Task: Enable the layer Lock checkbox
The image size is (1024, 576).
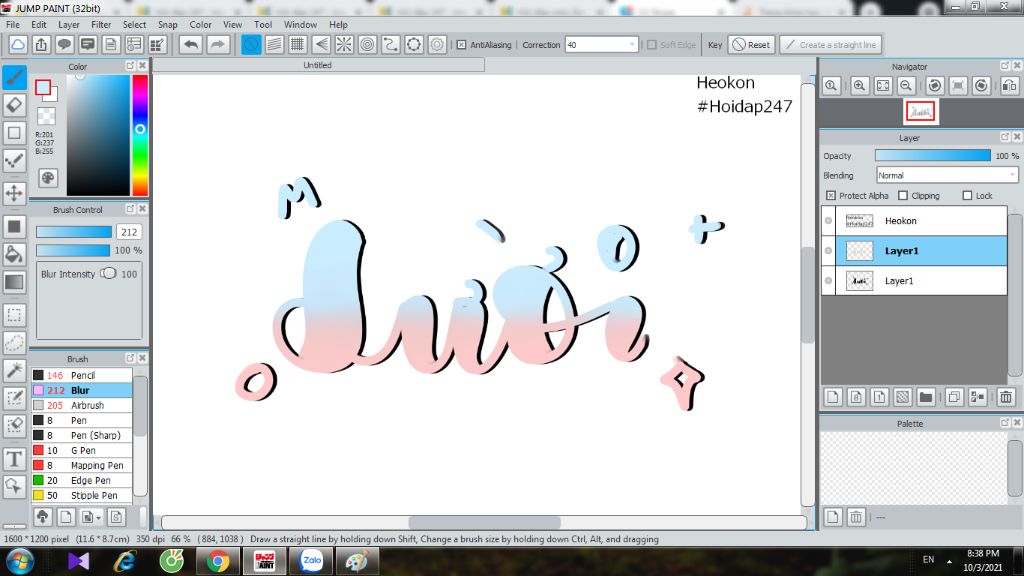Action: [967, 195]
